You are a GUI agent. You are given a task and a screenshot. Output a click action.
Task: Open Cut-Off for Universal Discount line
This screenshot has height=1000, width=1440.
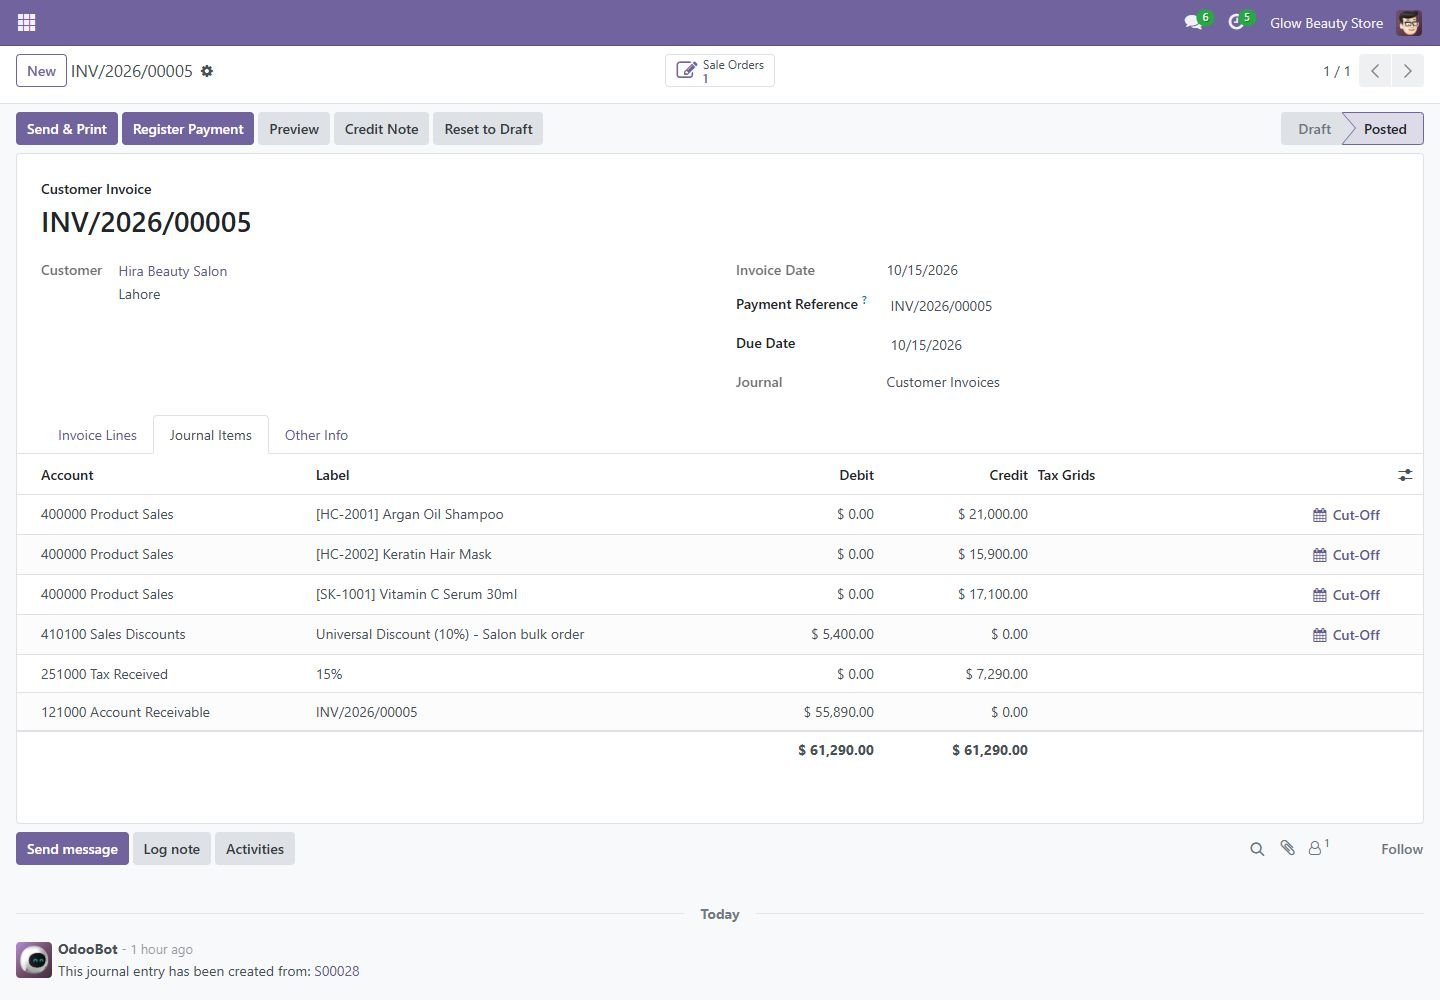tap(1346, 635)
